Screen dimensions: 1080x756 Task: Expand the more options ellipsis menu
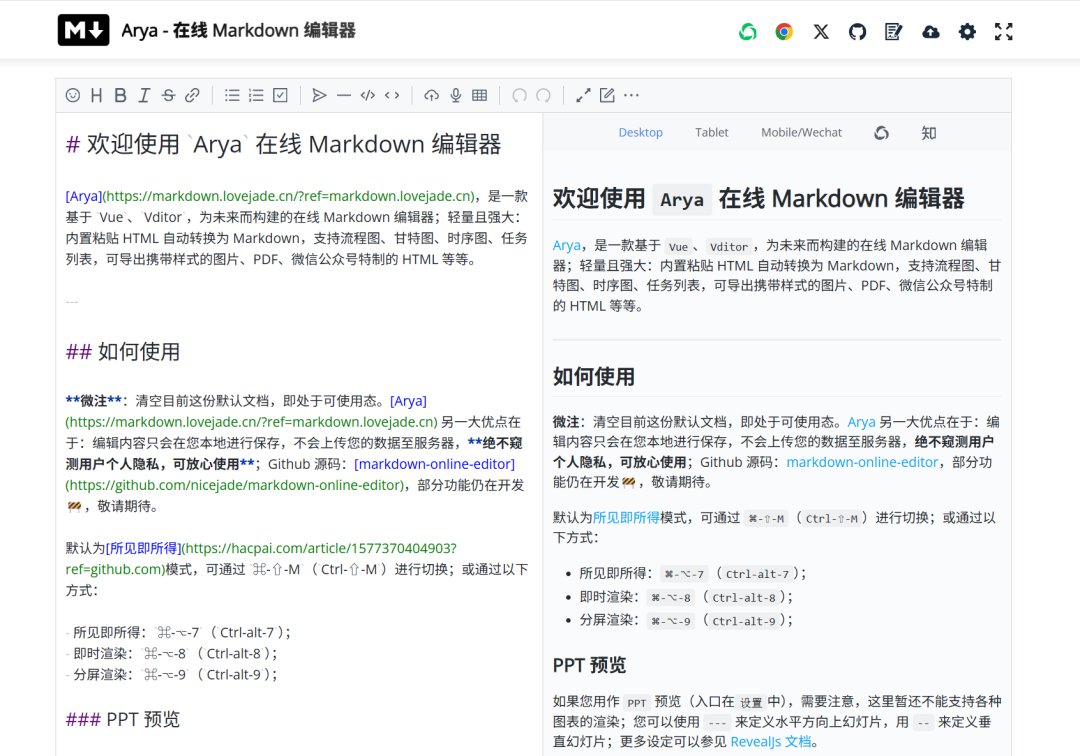coord(631,95)
